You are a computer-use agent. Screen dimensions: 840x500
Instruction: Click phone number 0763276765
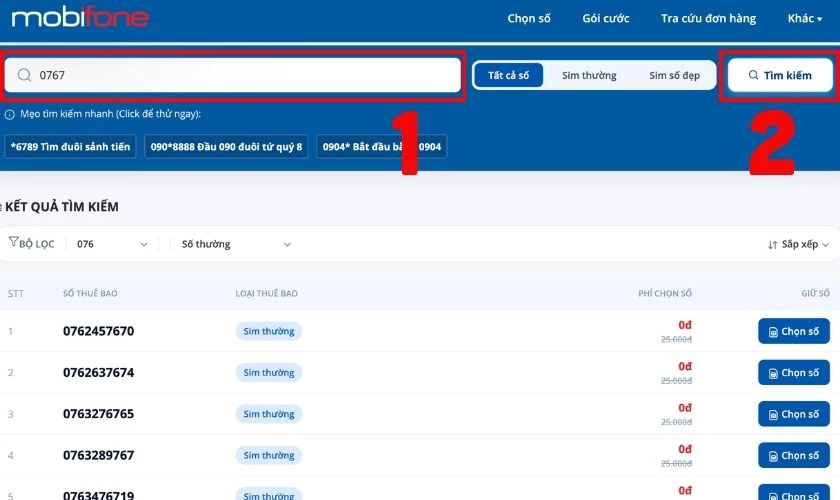point(99,414)
